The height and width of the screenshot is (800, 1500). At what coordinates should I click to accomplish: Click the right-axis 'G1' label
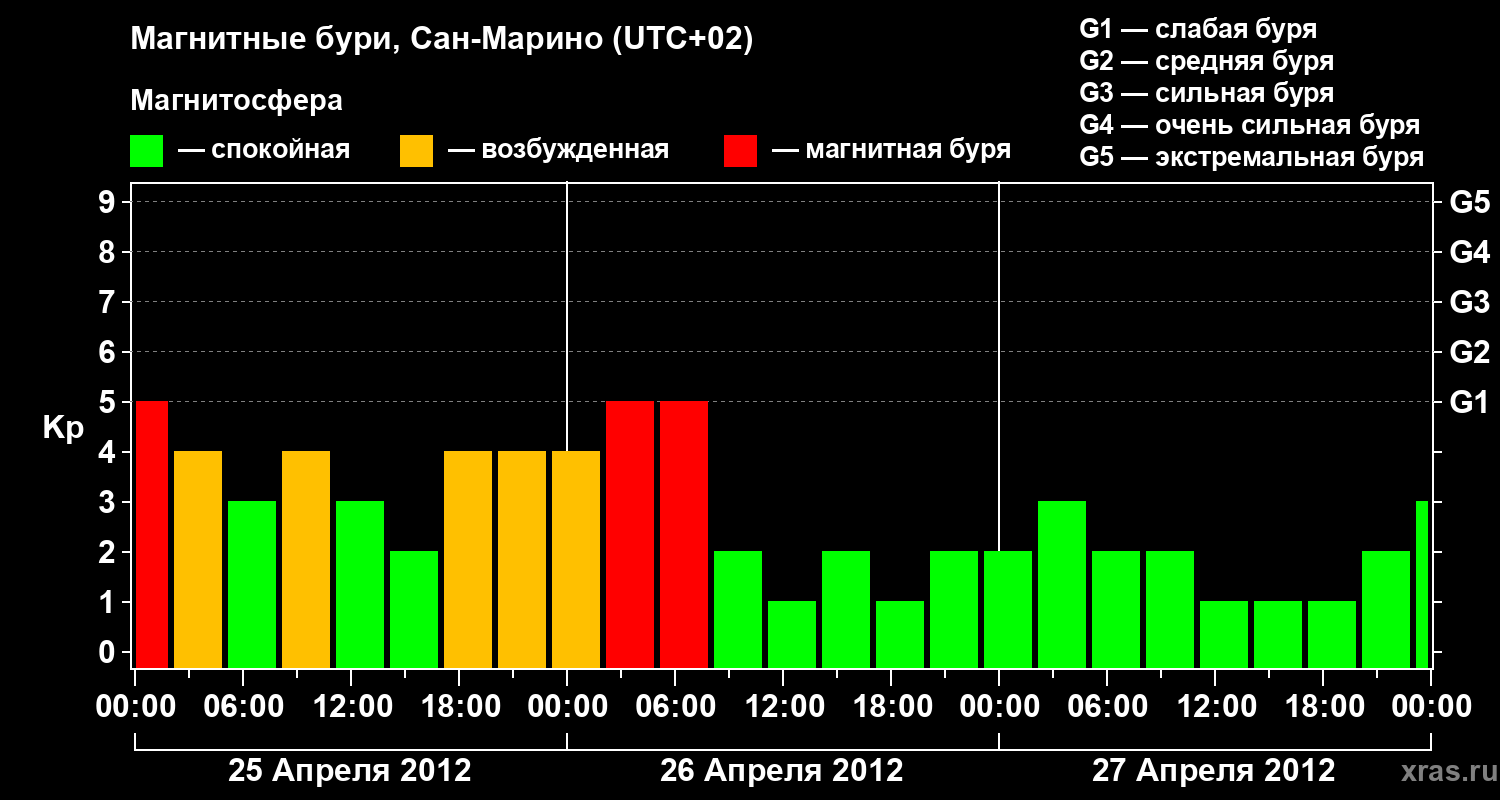click(1469, 402)
